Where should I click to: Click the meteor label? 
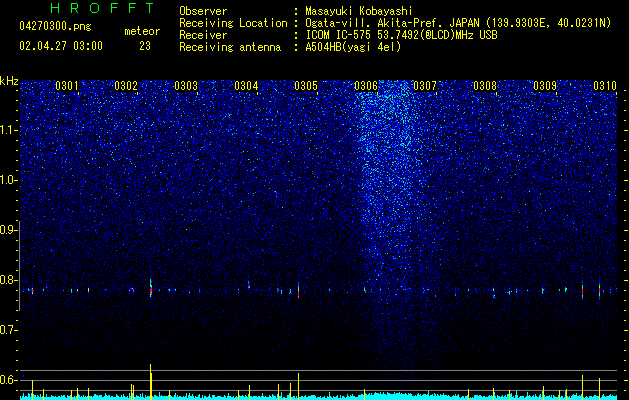point(142,31)
